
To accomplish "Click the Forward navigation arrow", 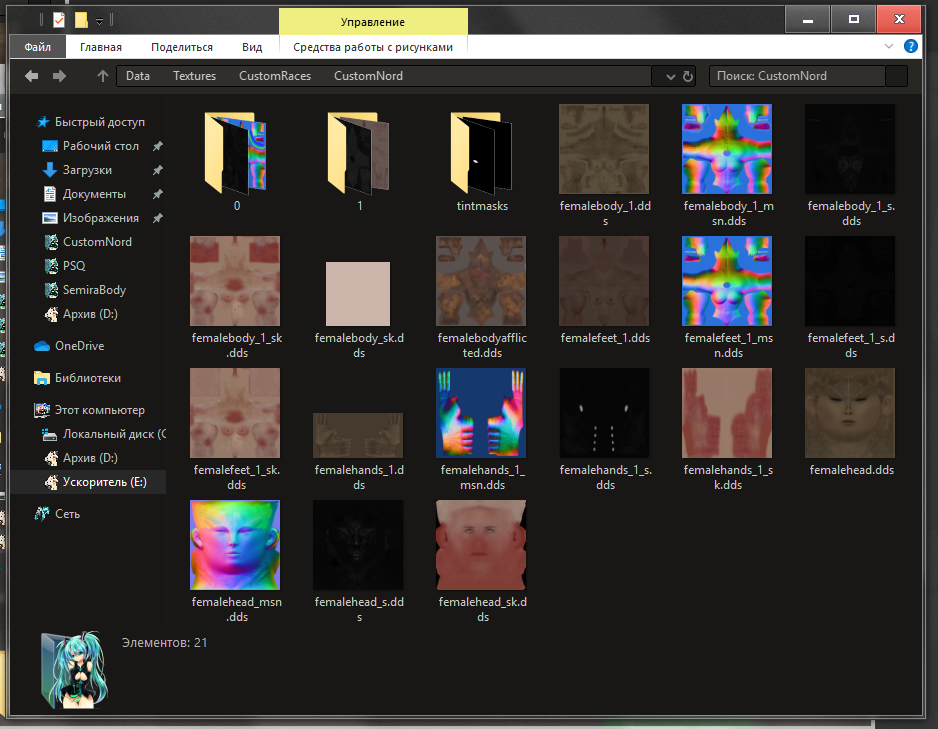I will [x=60, y=76].
